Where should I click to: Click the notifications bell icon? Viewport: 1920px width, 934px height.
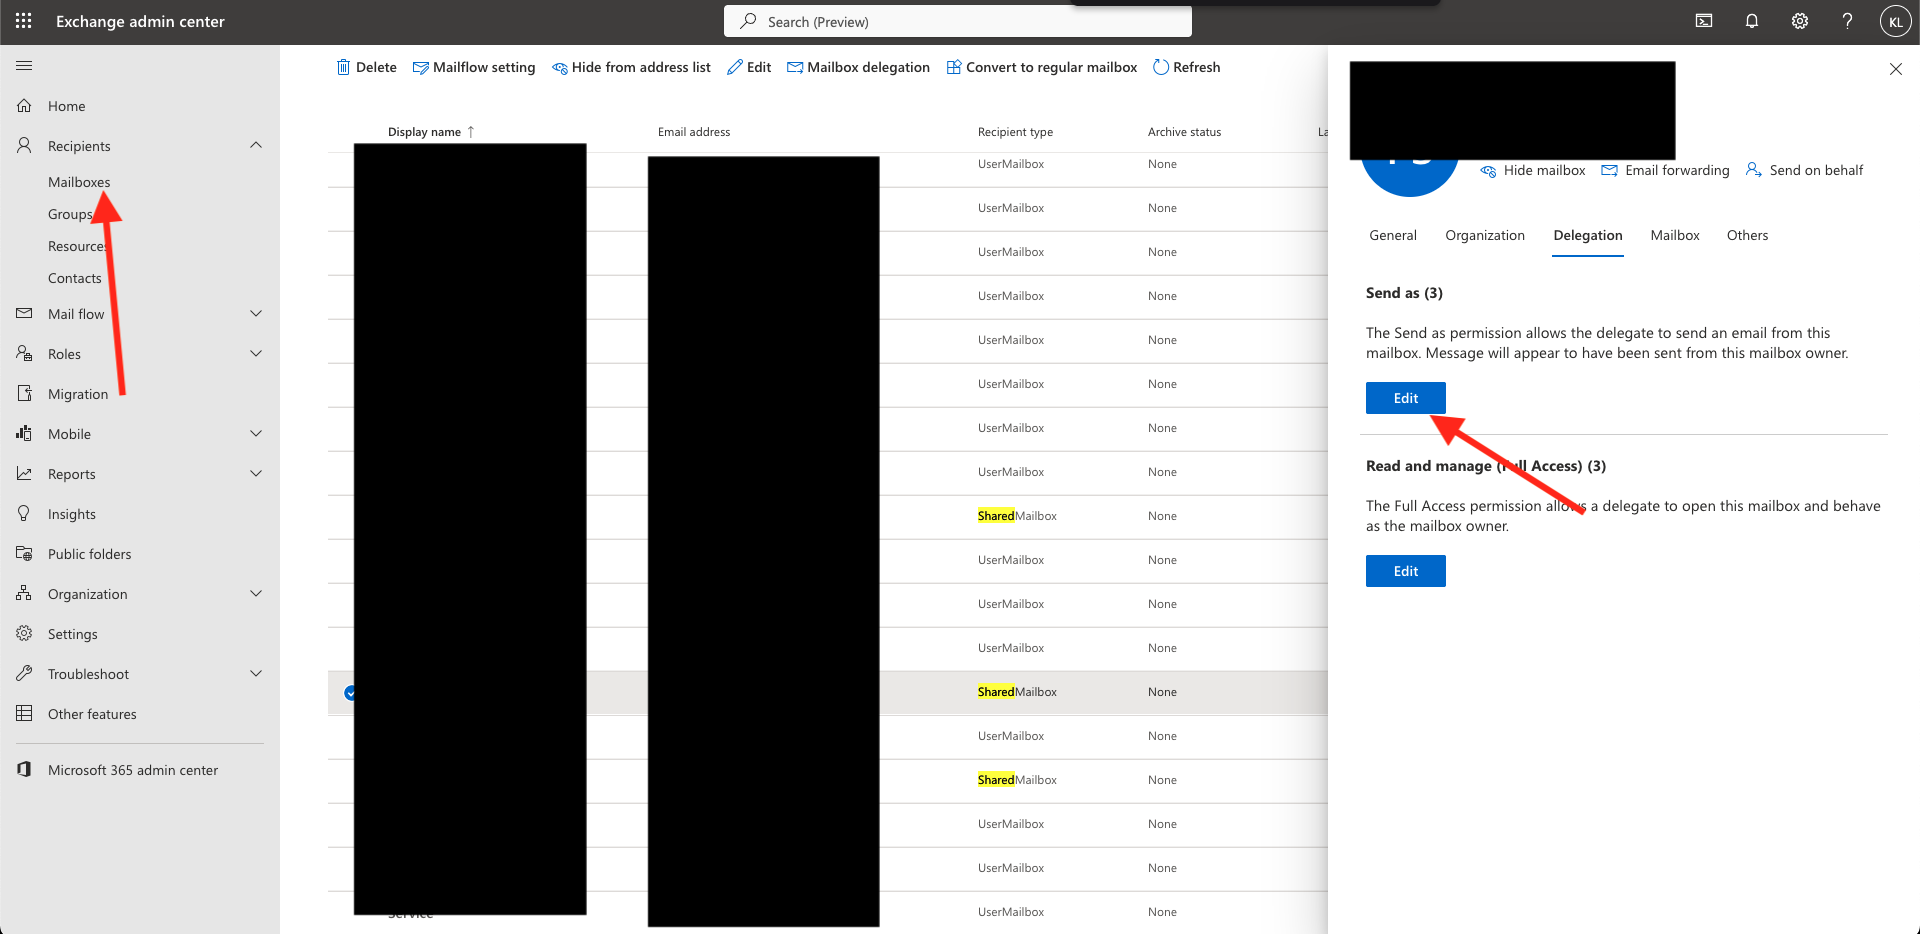[x=1751, y=21]
